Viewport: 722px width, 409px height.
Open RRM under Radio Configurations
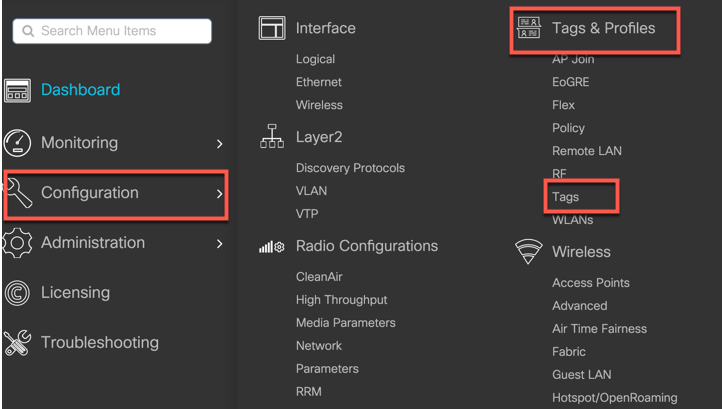pos(309,391)
